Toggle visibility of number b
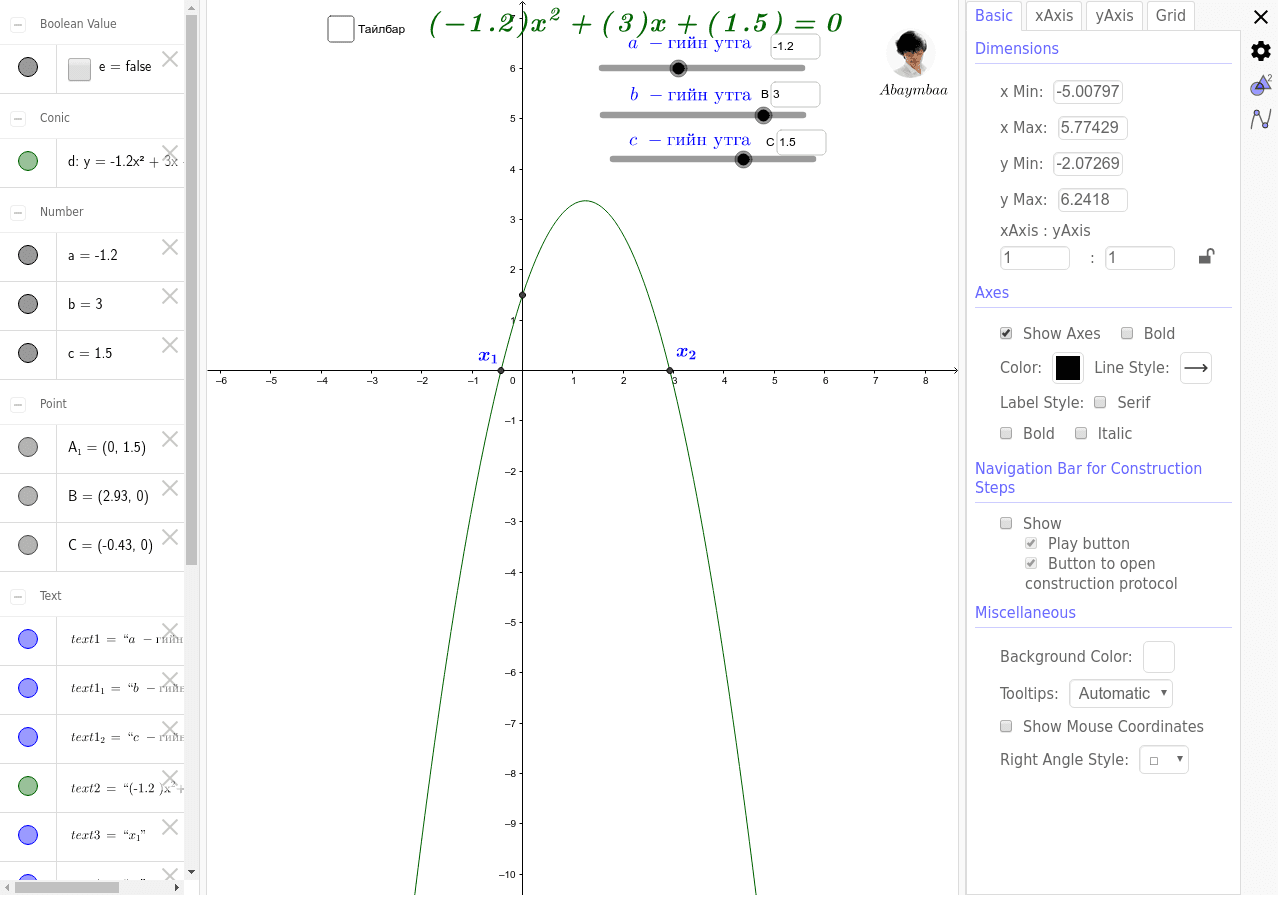 point(28,304)
